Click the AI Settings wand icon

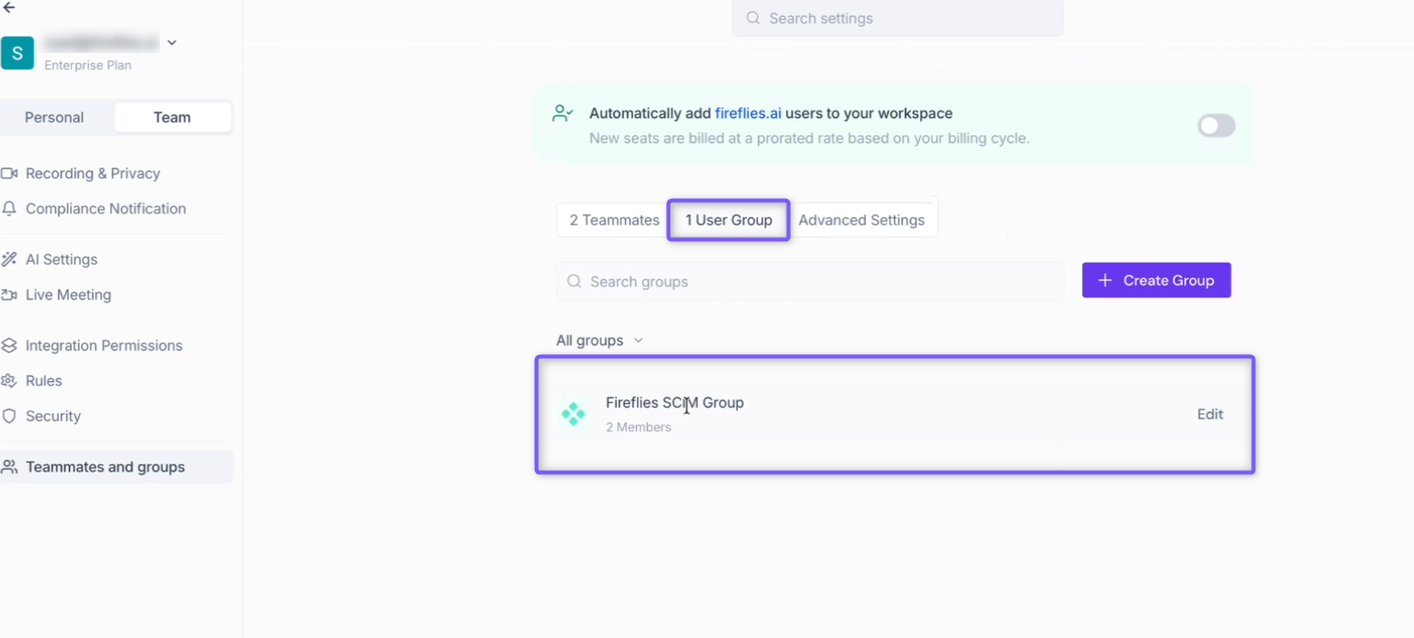point(9,259)
